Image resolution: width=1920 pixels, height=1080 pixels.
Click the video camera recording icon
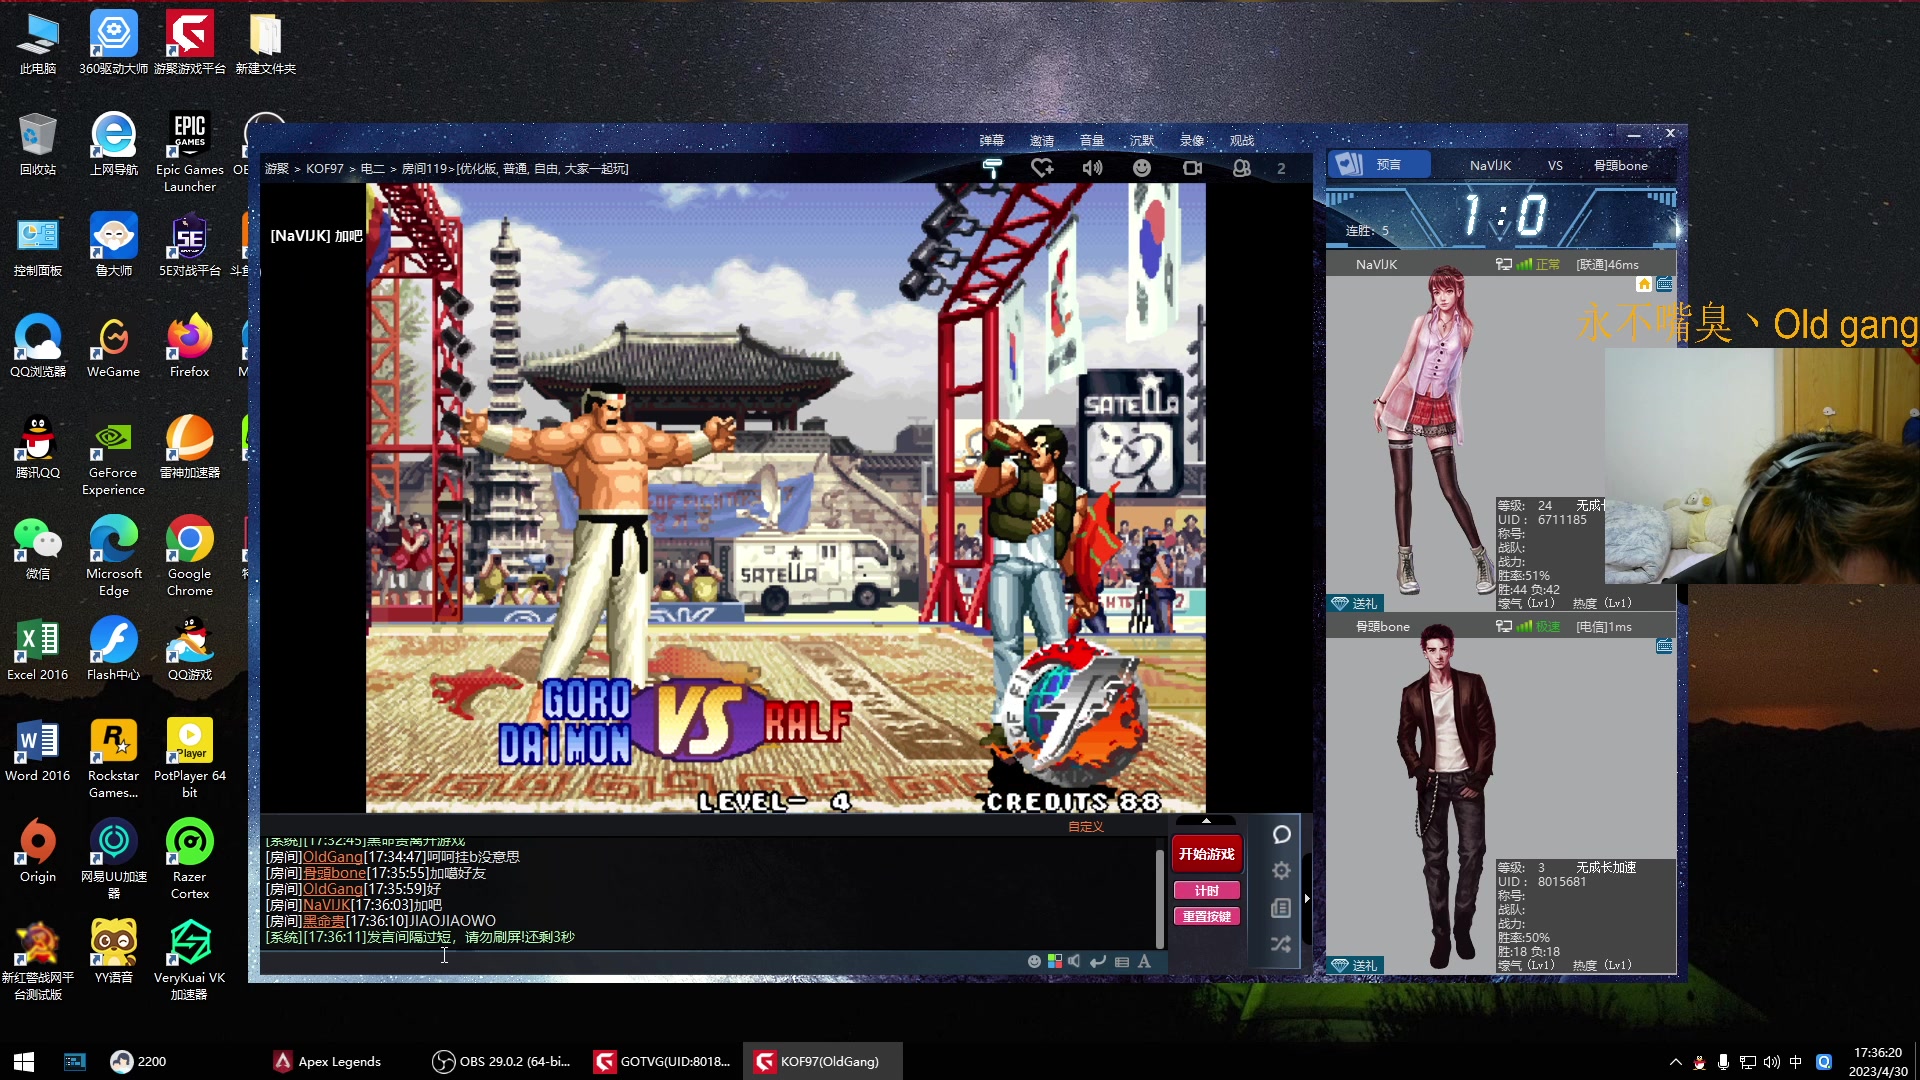coord(1192,168)
